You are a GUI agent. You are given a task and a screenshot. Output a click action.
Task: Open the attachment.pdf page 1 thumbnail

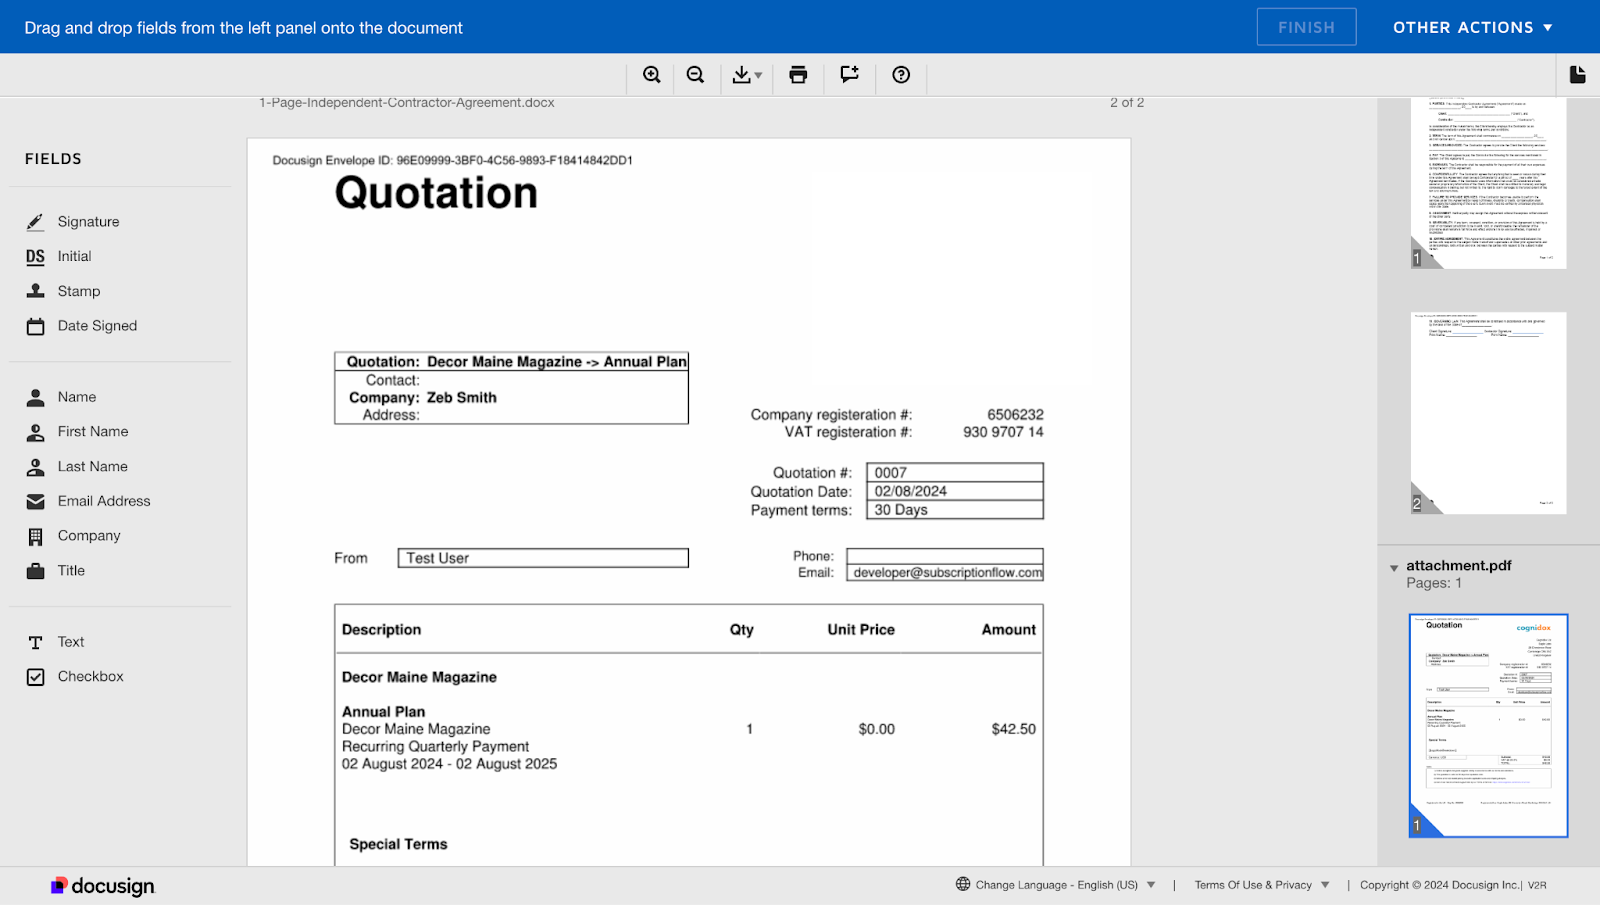tap(1488, 725)
